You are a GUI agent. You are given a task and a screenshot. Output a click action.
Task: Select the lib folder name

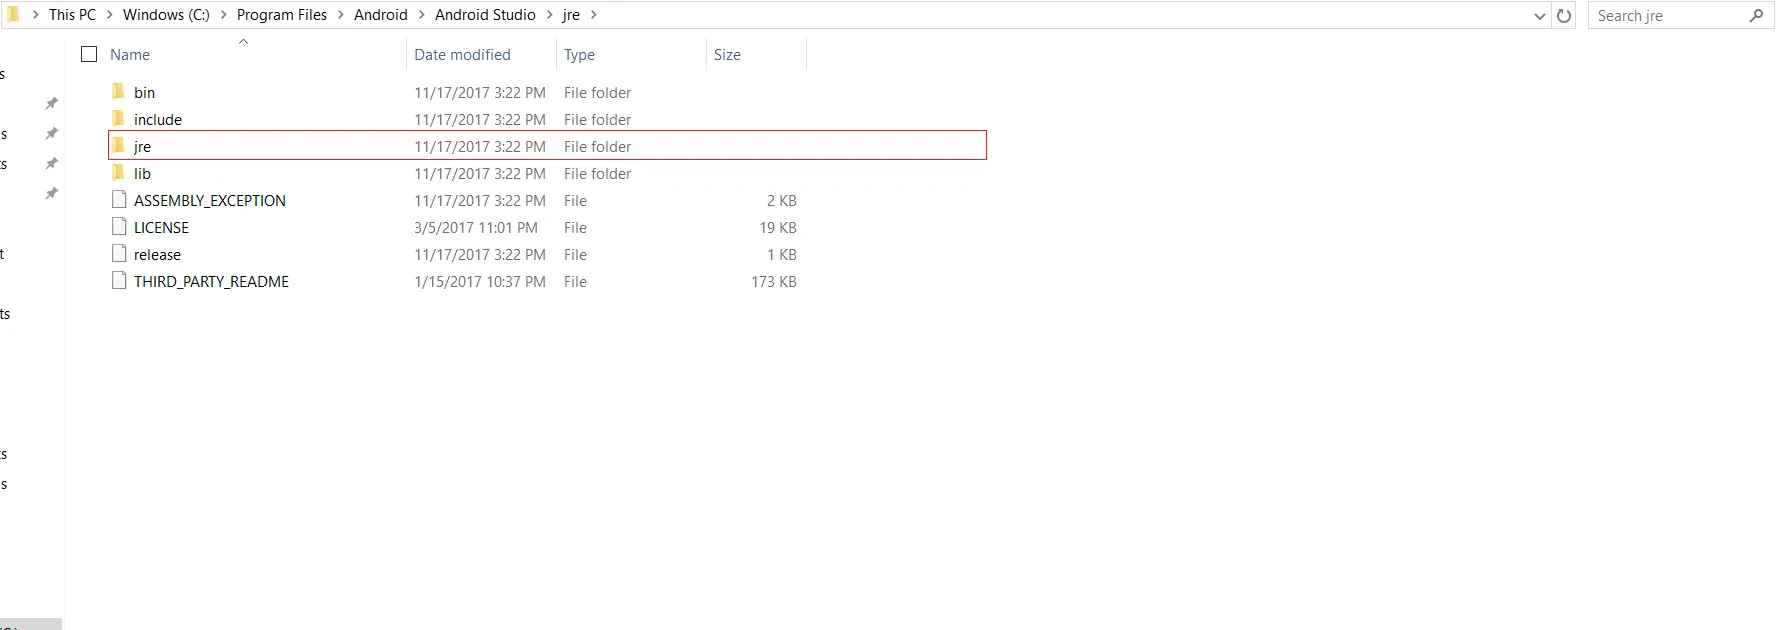tap(142, 174)
